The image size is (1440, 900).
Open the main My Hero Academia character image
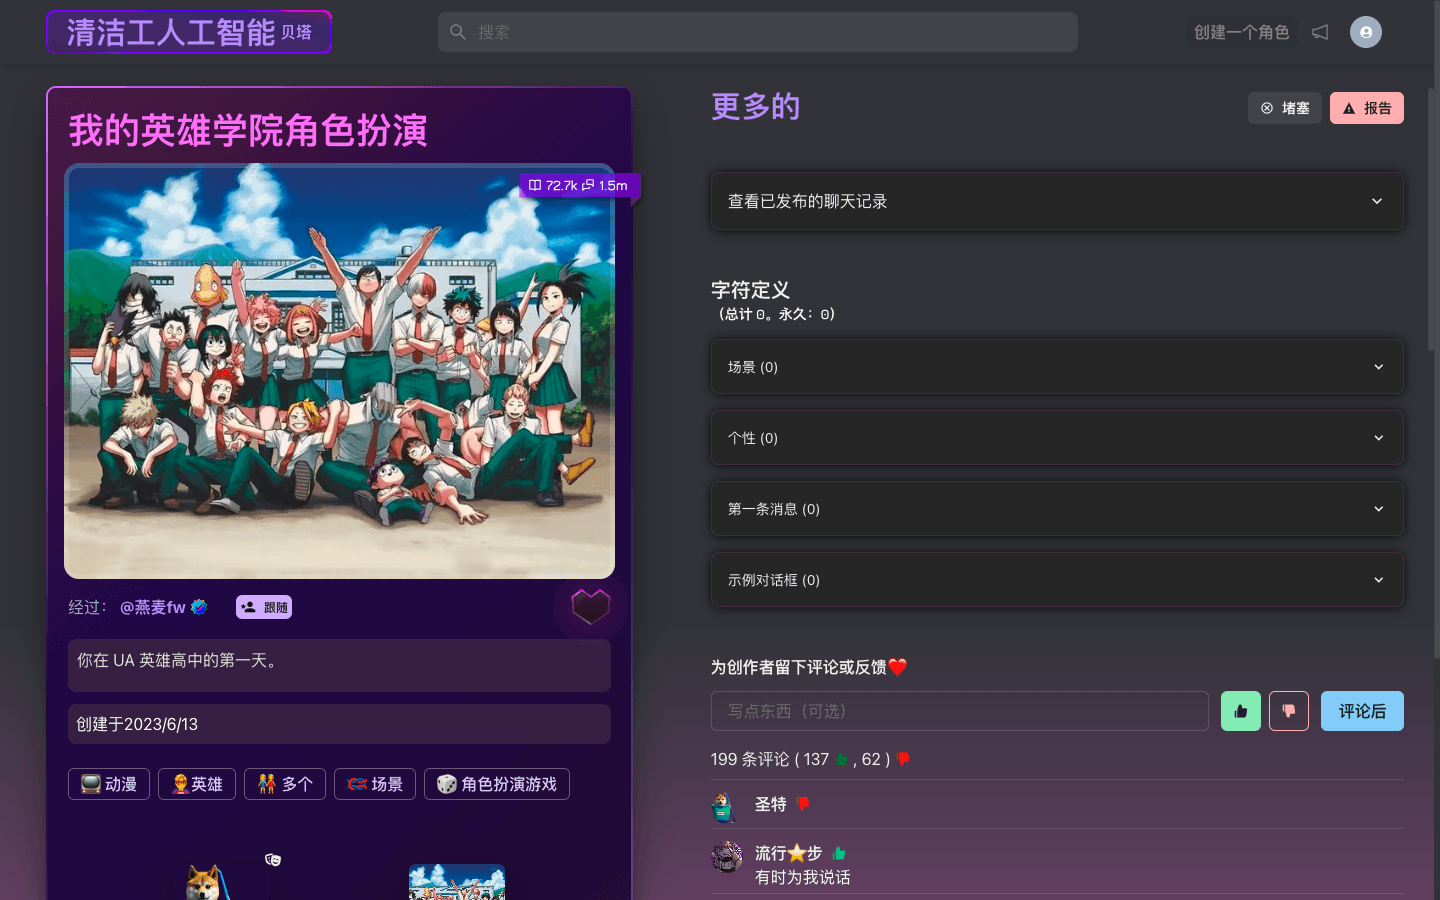[x=339, y=371]
